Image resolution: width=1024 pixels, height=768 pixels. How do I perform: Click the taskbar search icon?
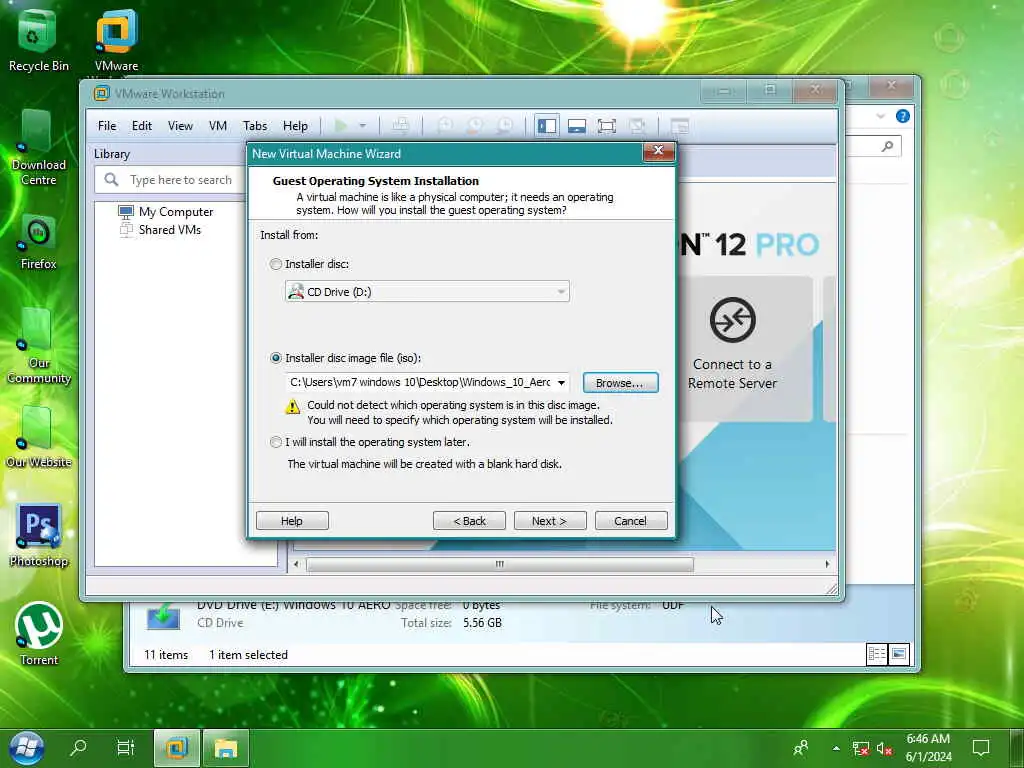pos(78,748)
